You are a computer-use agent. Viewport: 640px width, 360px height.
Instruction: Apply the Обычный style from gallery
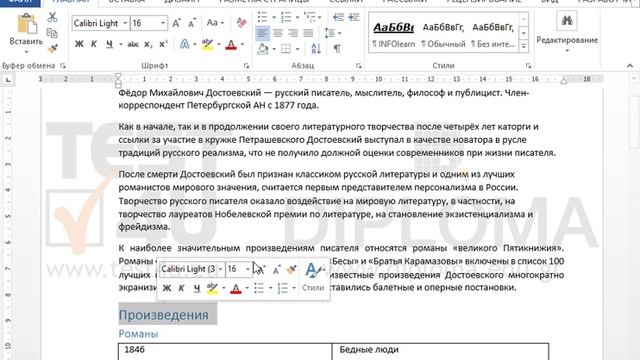pyautogui.click(x=443, y=34)
